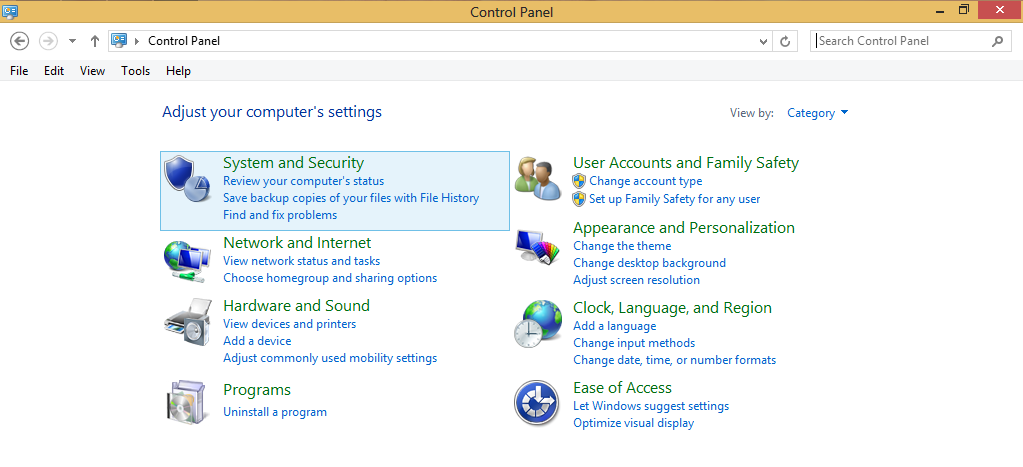The width and height of the screenshot is (1023, 467).
Task: Click View network status and tasks
Action: click(301, 261)
